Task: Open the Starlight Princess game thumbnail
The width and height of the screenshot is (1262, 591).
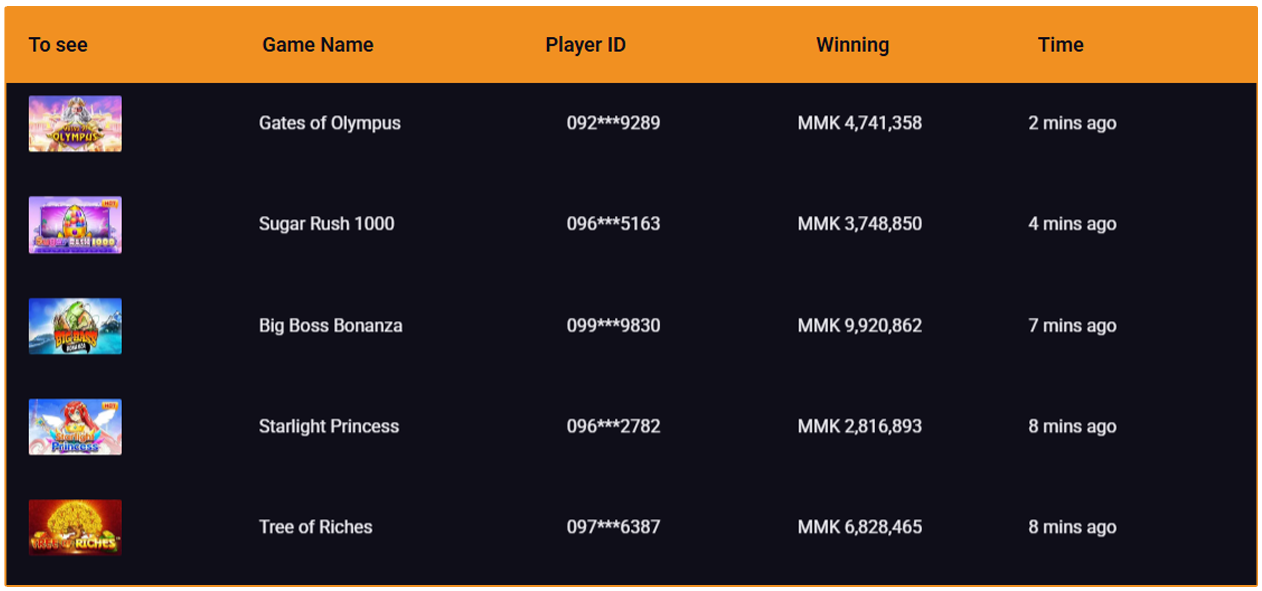Action: [x=75, y=427]
